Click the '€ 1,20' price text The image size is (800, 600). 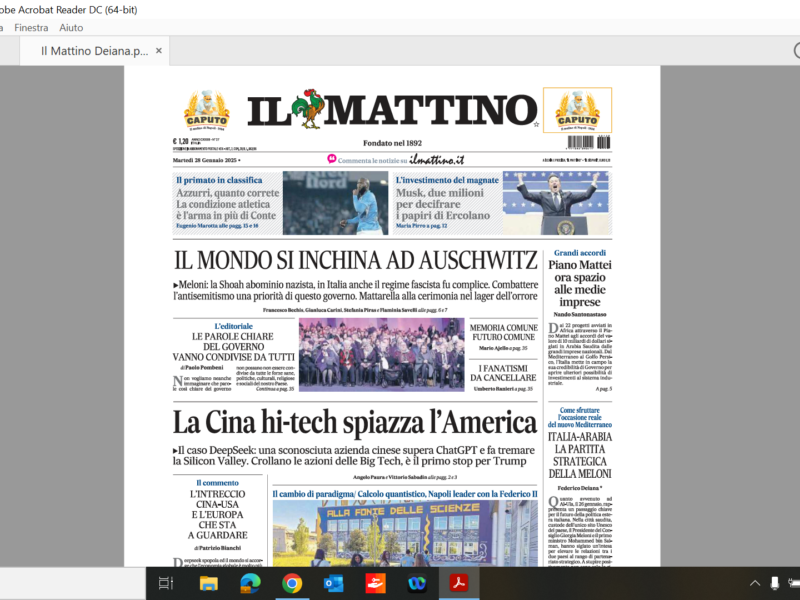tap(181, 141)
